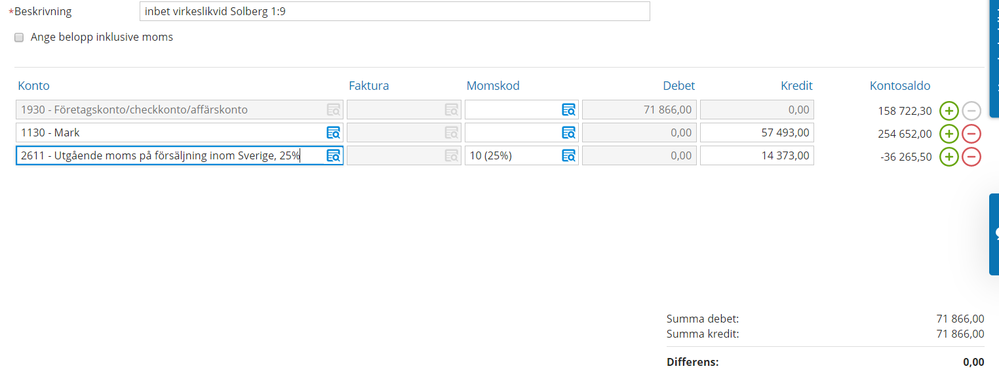
Task: Click the greyed minus icon on 1930 row
Action: pyautogui.click(x=971, y=111)
